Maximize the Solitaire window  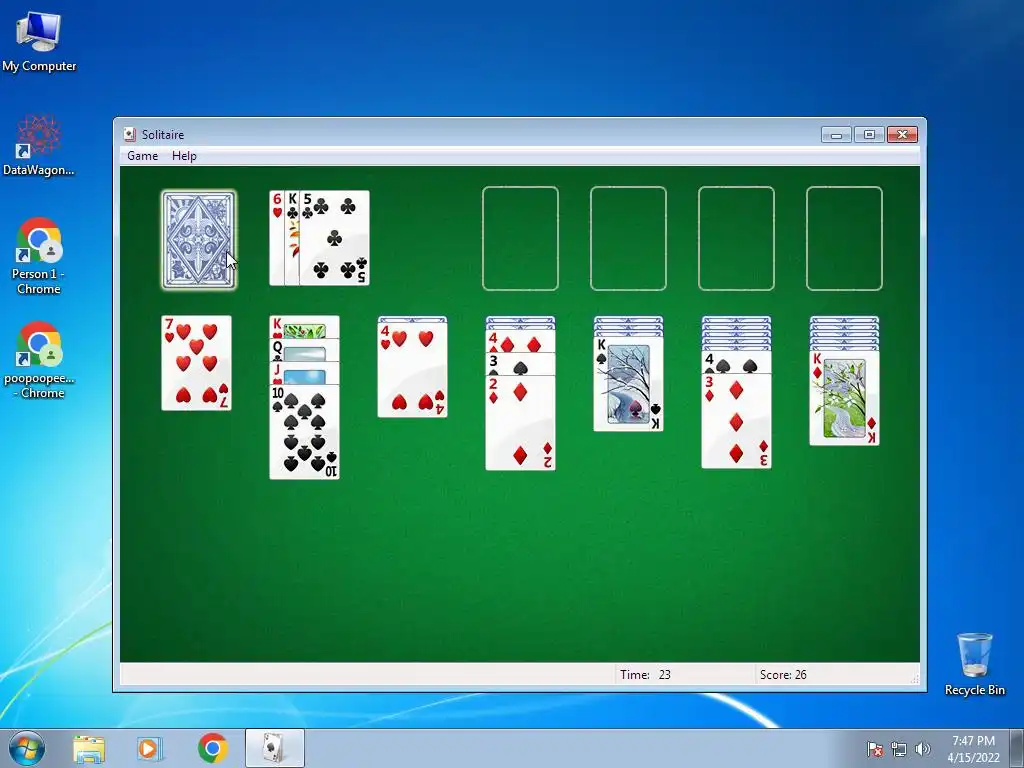[x=869, y=135]
